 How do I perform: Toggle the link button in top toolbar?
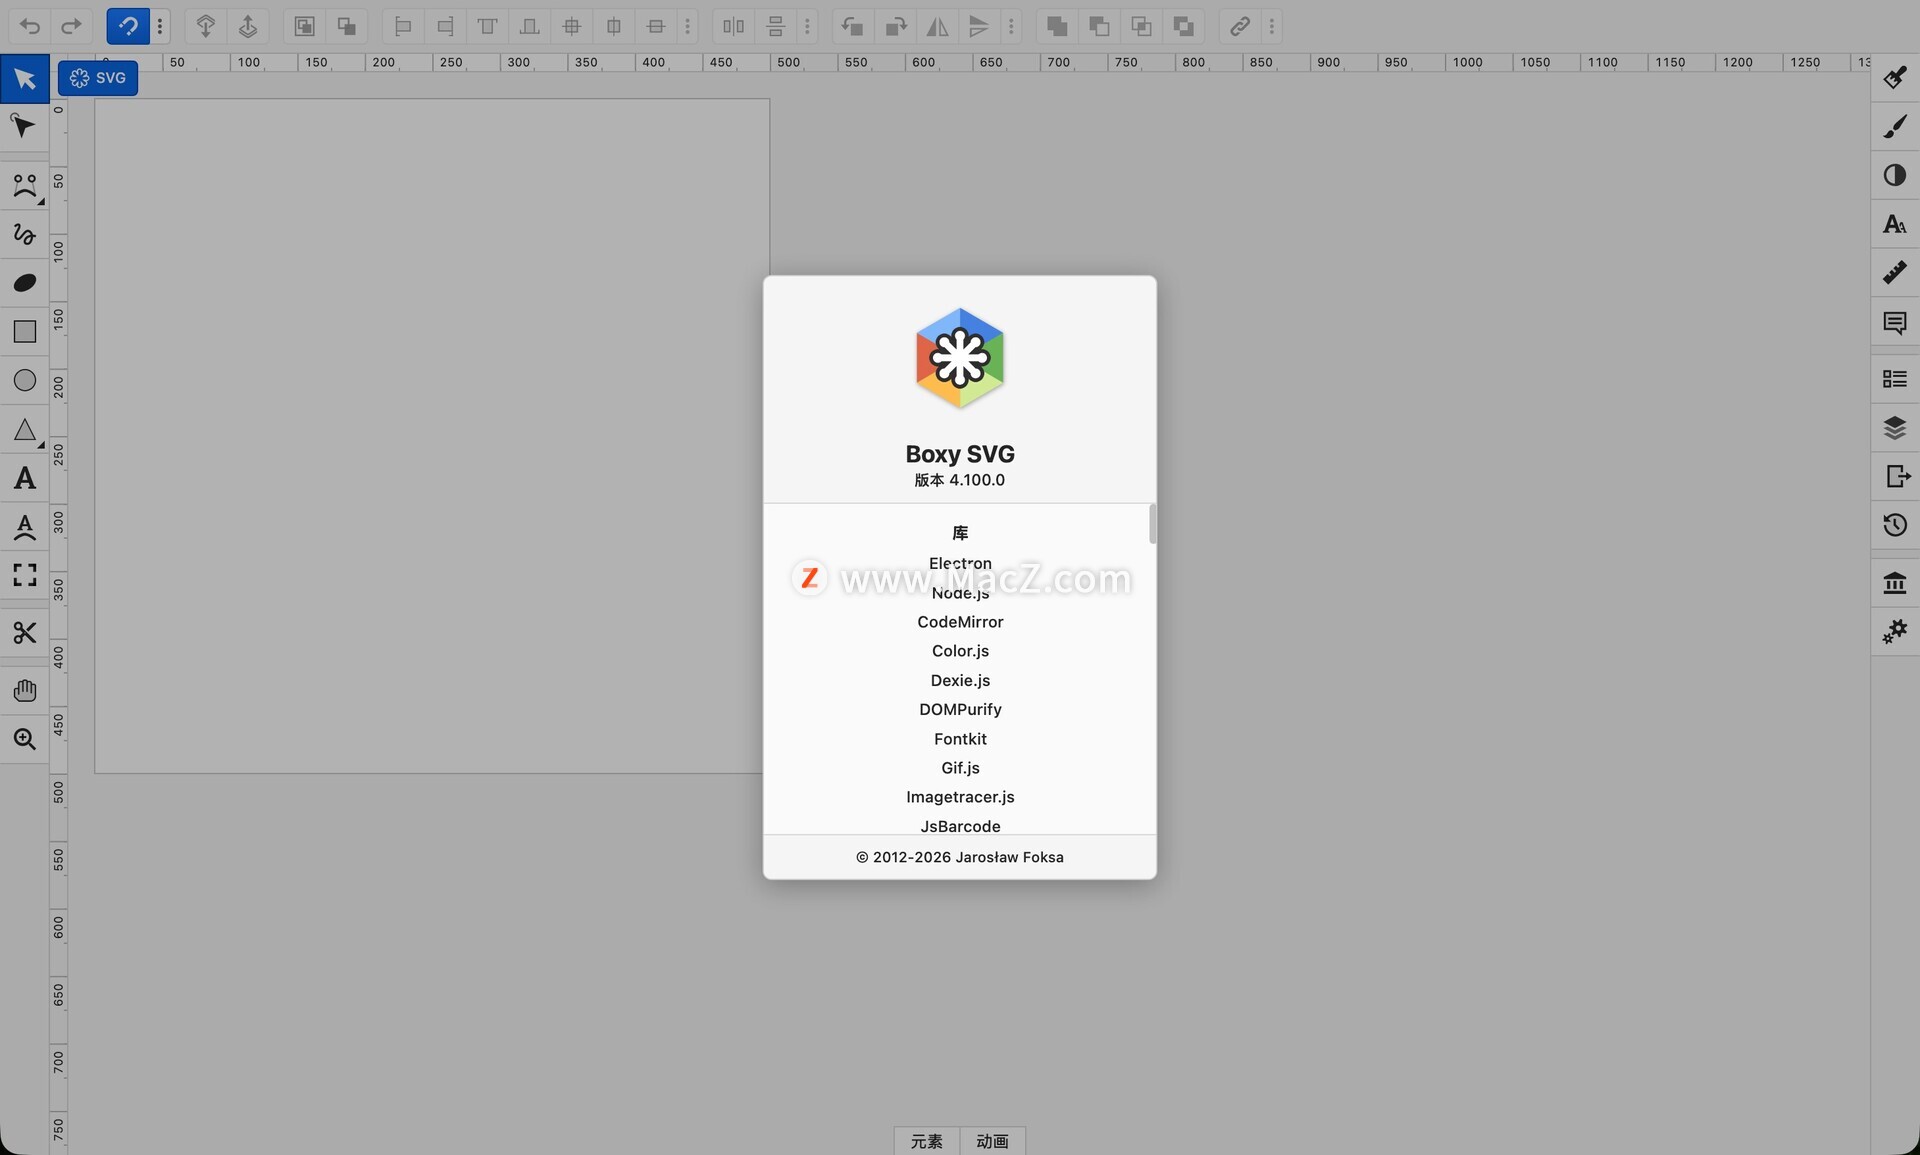tap(1239, 26)
